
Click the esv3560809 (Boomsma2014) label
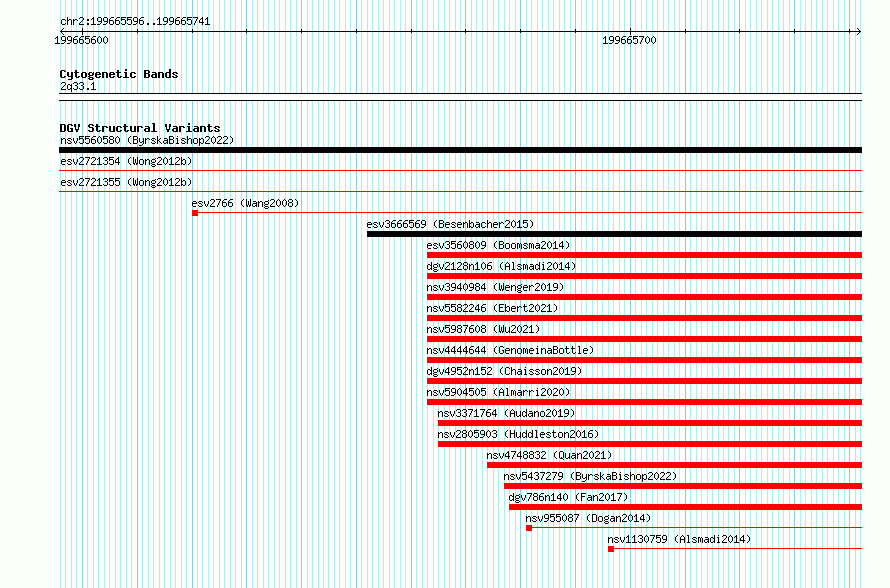[498, 245]
